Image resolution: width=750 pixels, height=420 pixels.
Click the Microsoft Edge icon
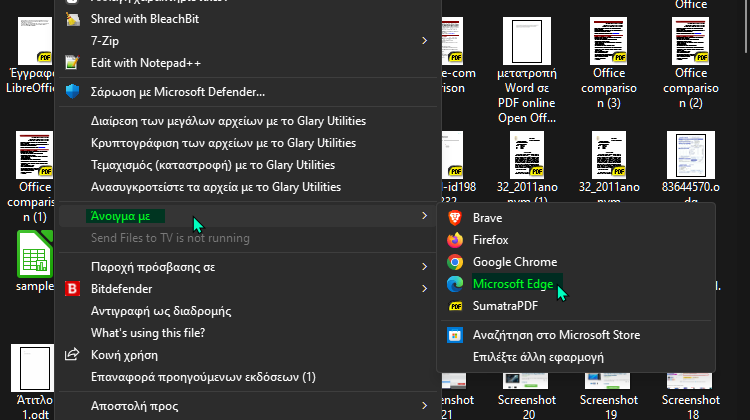coord(455,284)
